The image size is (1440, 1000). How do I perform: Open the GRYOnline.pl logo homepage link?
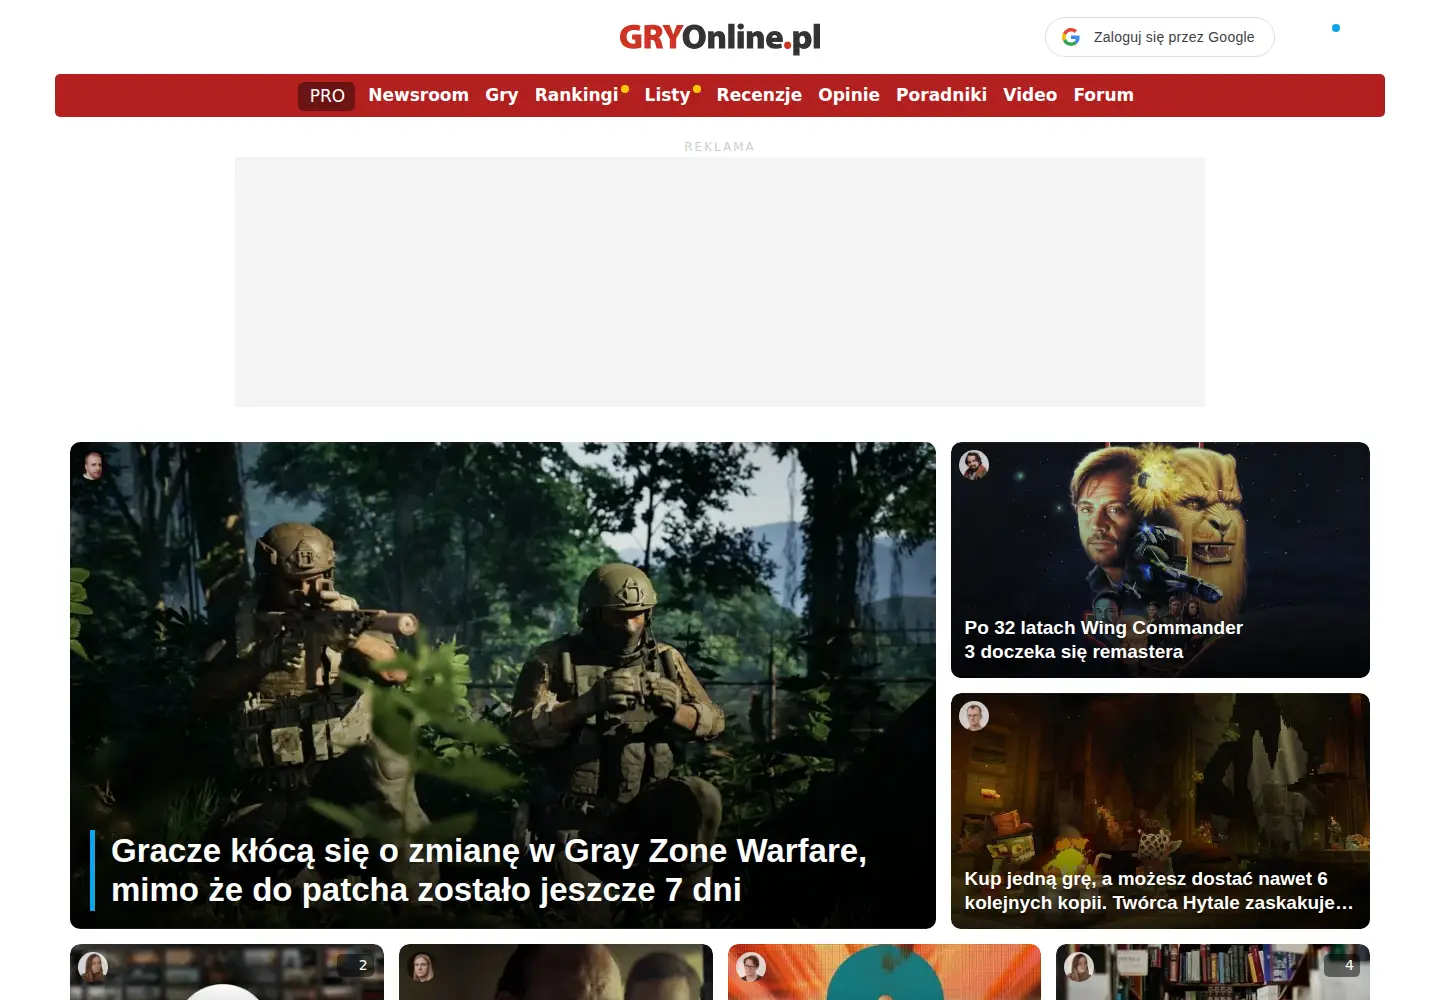coord(720,37)
